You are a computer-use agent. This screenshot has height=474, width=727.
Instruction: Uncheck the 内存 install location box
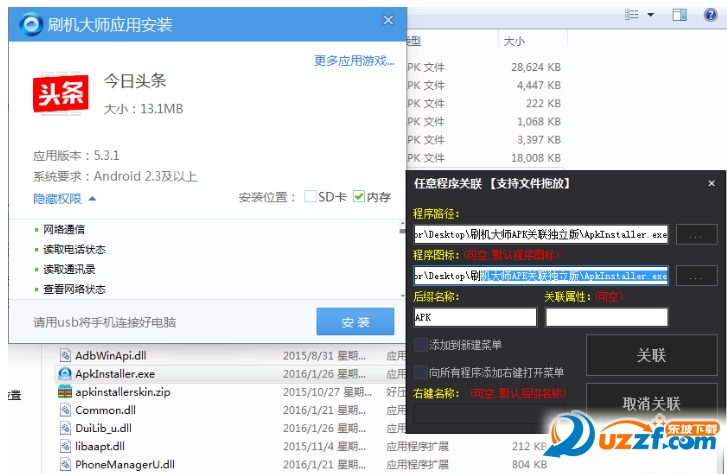(358, 197)
